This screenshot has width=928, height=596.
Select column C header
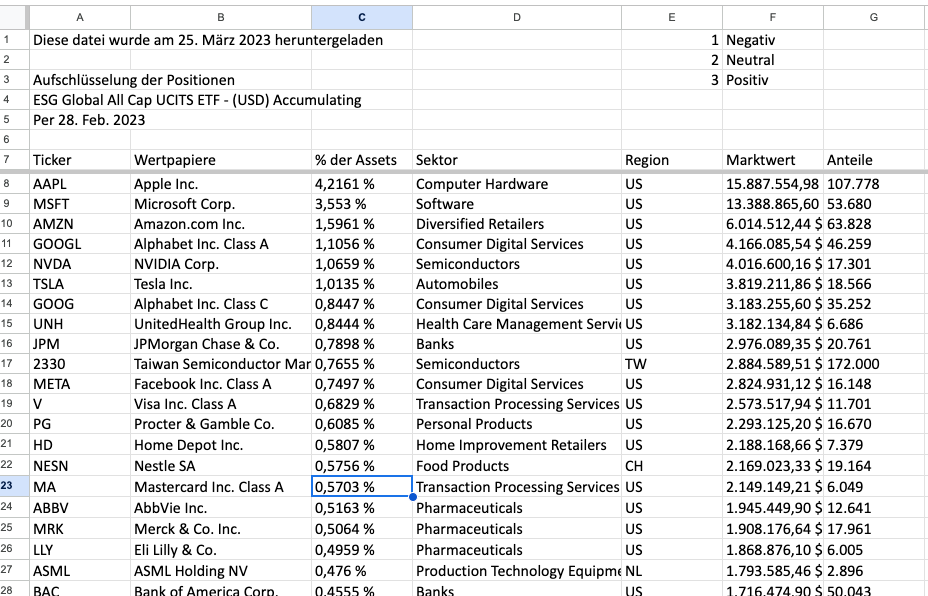[x=362, y=18]
